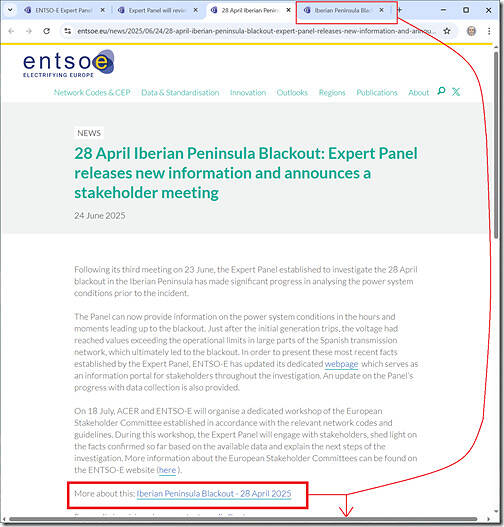Switch to the Iberian Peninsula Blackout tab
Screen dimensions: 504x527
[x=343, y=10]
